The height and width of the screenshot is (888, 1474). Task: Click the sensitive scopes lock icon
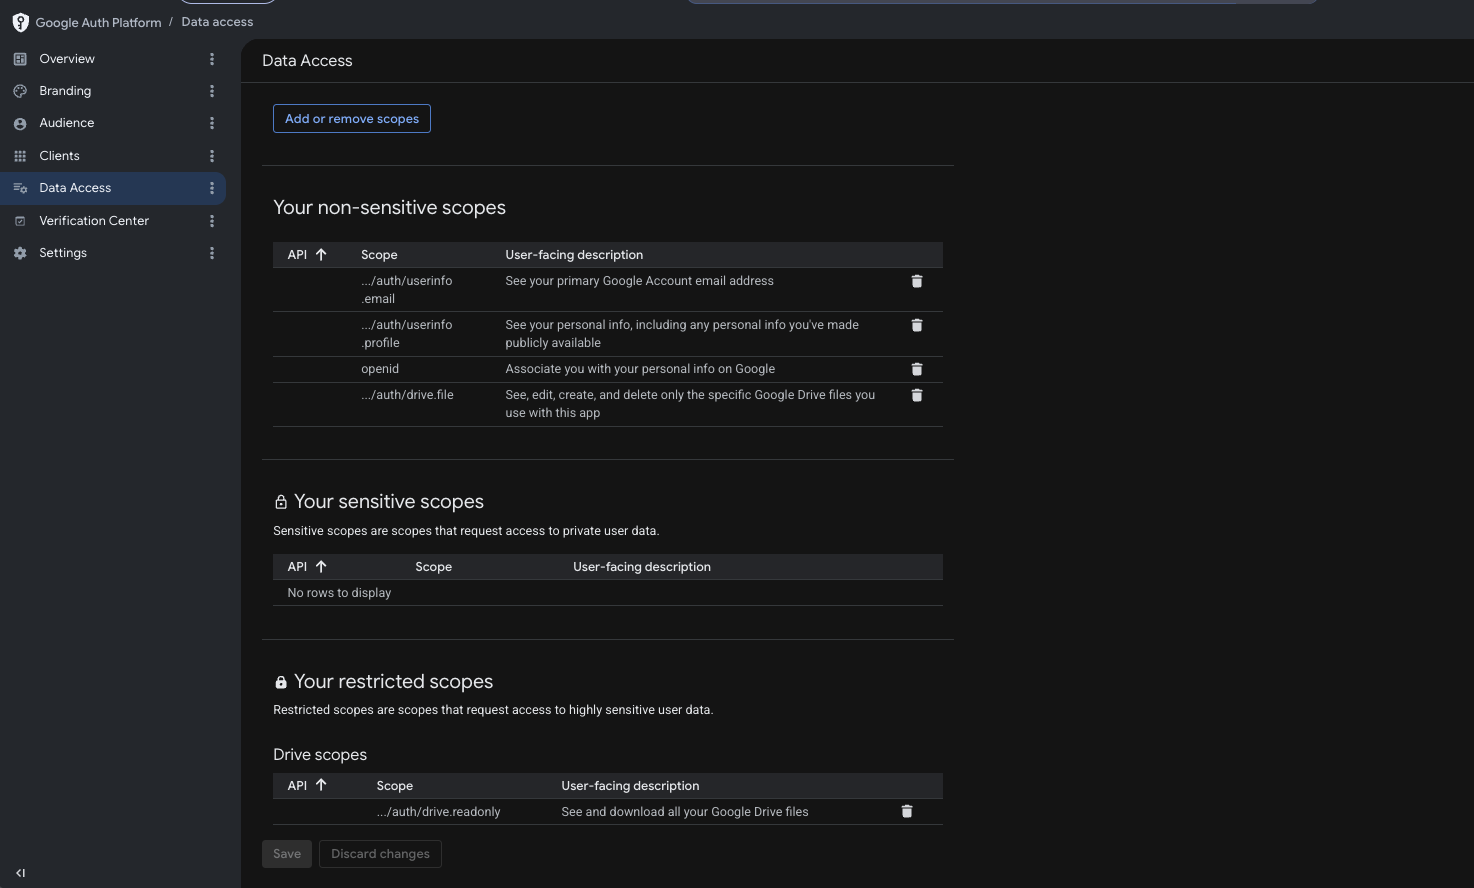coord(281,502)
